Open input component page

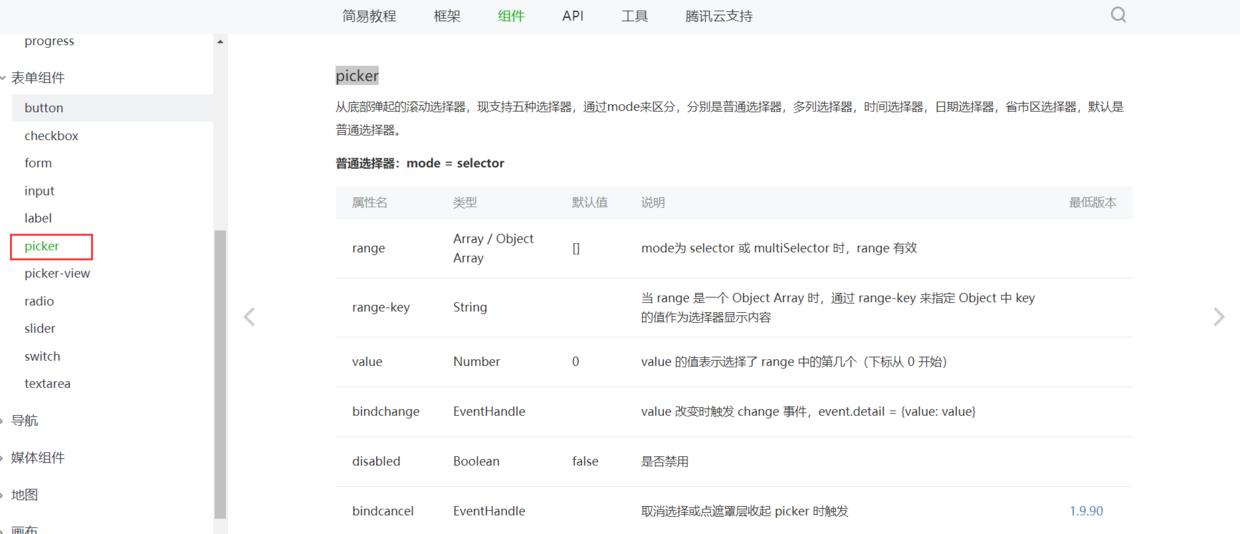tap(39, 191)
